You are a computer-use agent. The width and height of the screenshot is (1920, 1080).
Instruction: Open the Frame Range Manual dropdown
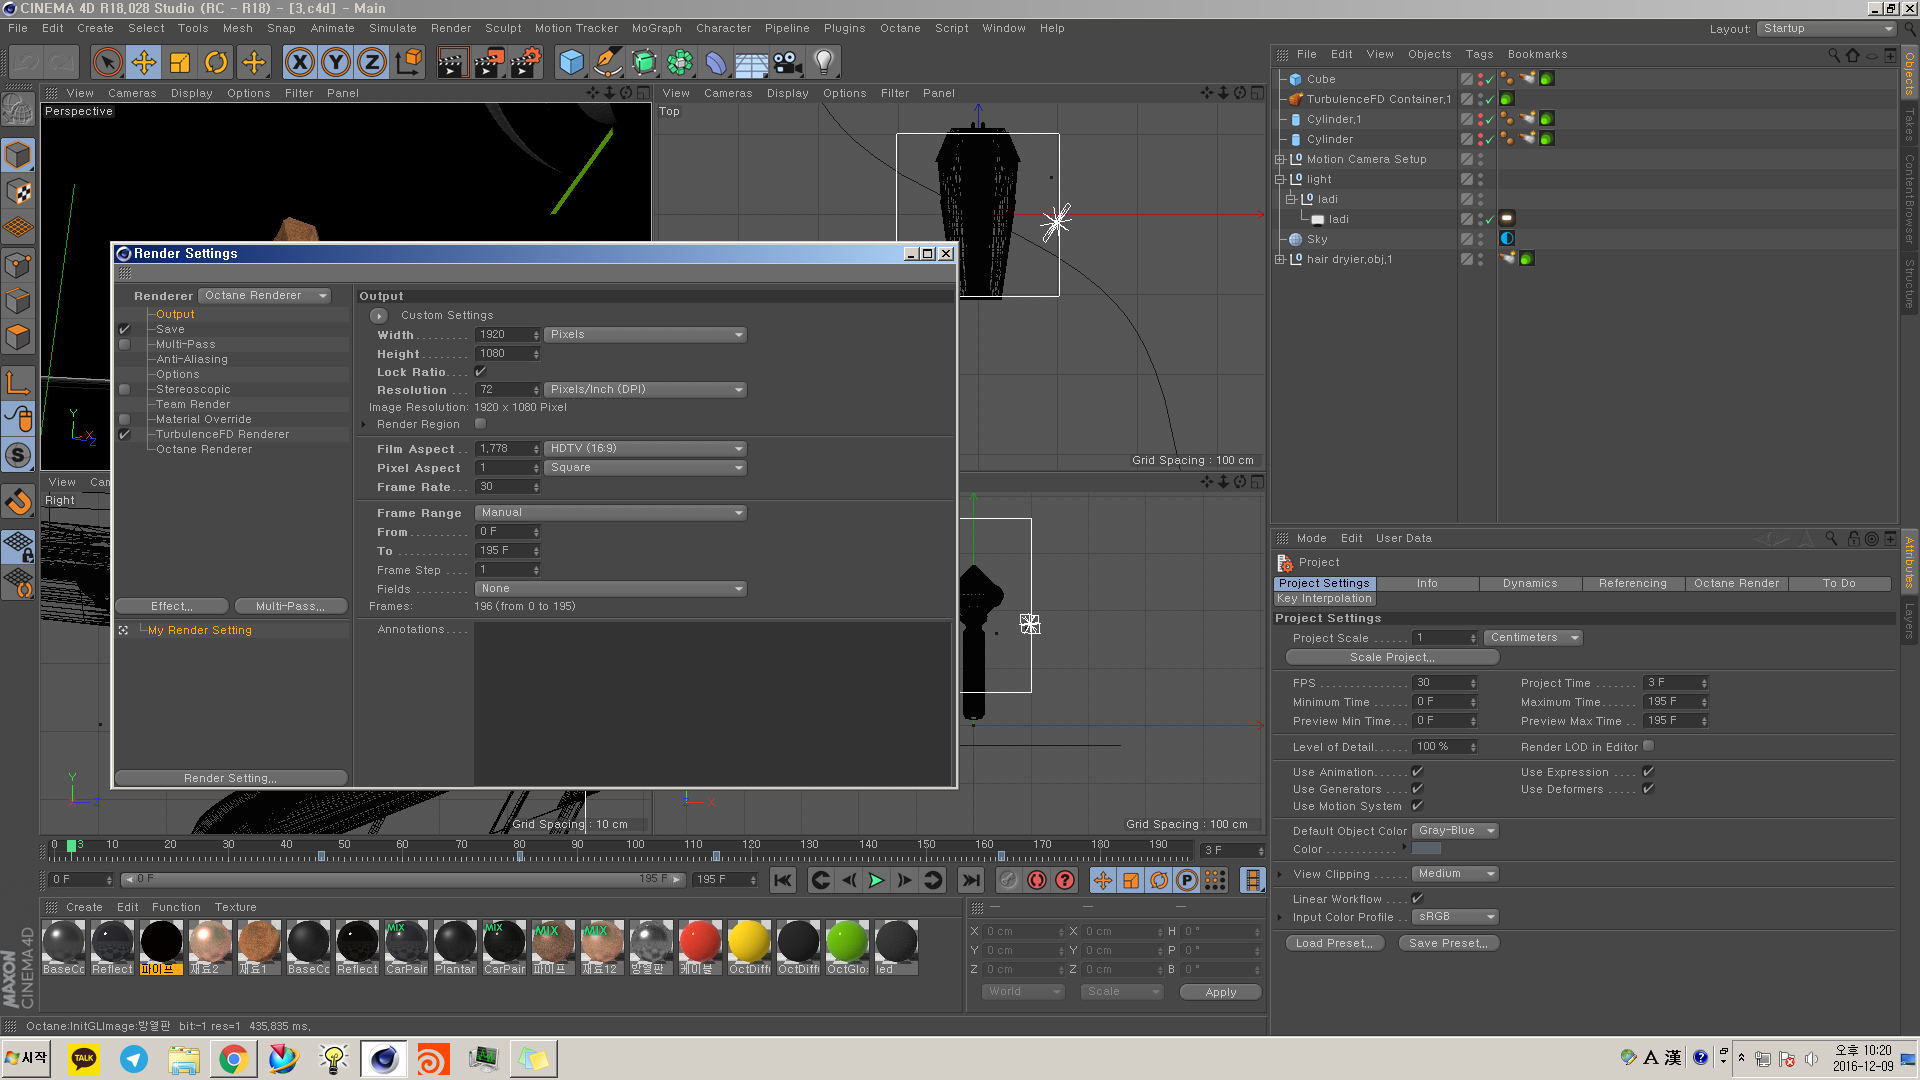611,513
